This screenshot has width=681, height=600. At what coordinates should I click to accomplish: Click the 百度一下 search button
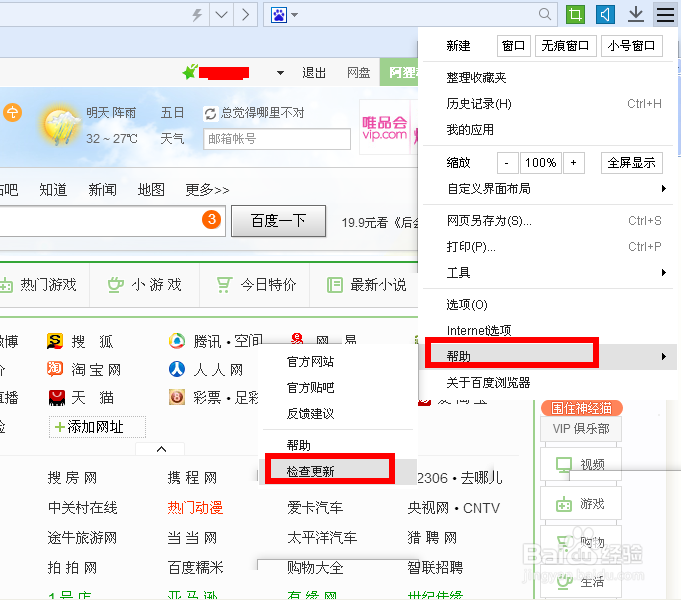(x=278, y=221)
